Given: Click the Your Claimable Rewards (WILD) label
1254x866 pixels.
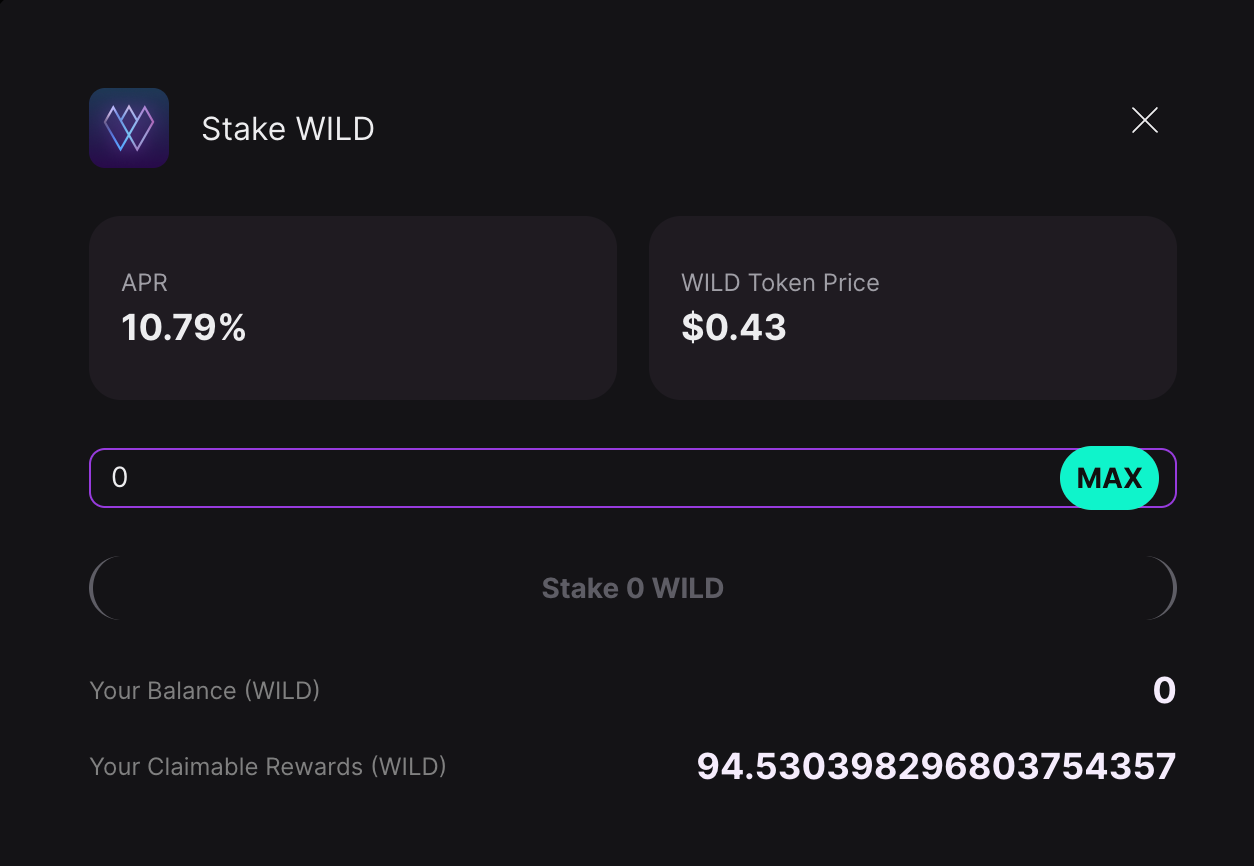Looking at the screenshot, I should [x=268, y=767].
